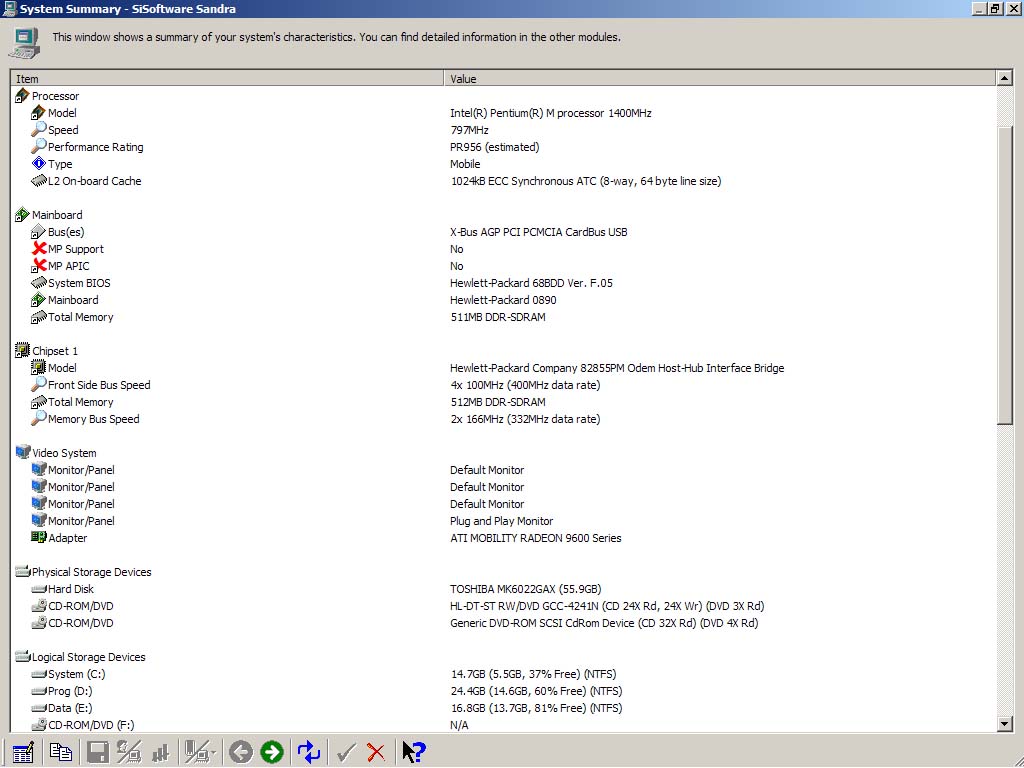Click the value '24.4GB (14.6GB, 60% Free) (NTFS)'

tap(536, 690)
